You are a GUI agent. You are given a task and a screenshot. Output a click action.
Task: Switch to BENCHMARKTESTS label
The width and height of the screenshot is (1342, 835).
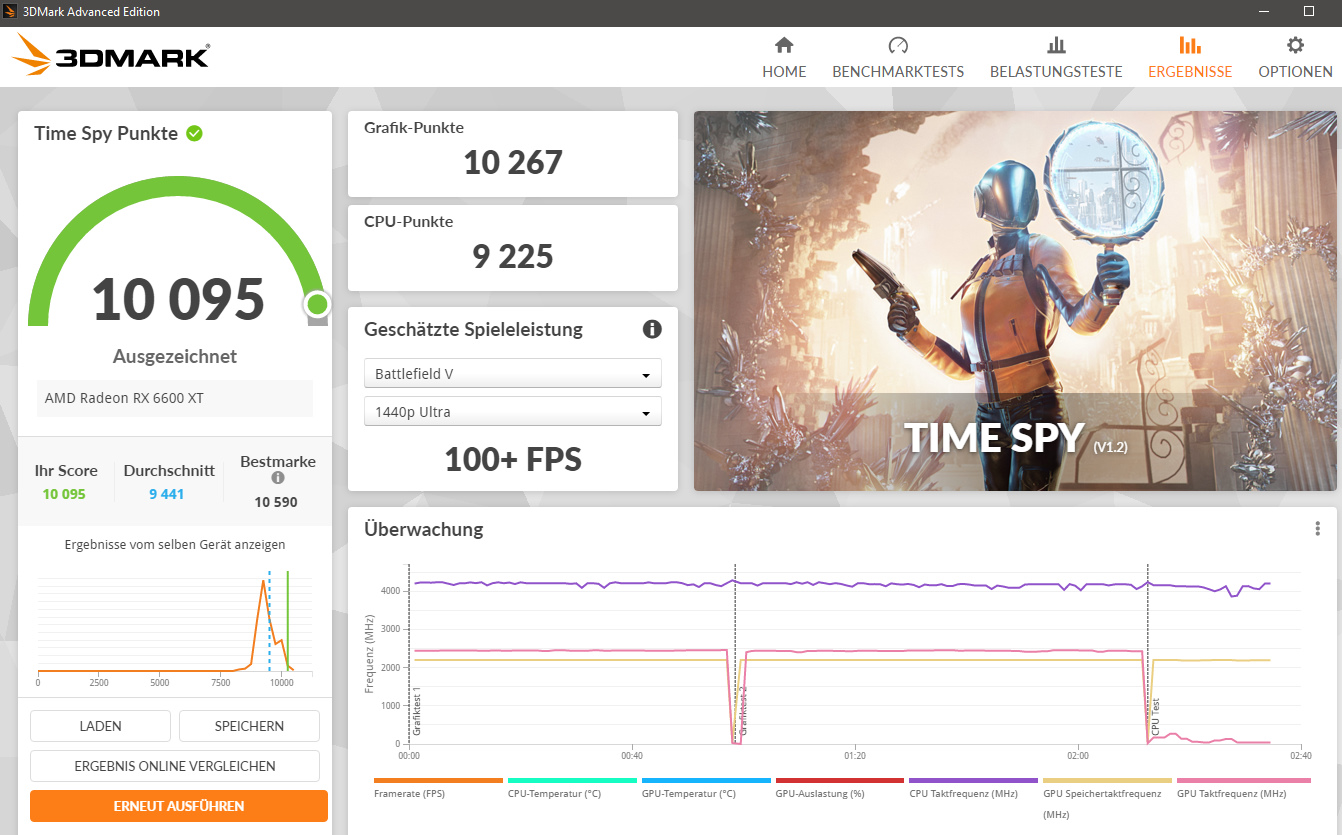[898, 72]
